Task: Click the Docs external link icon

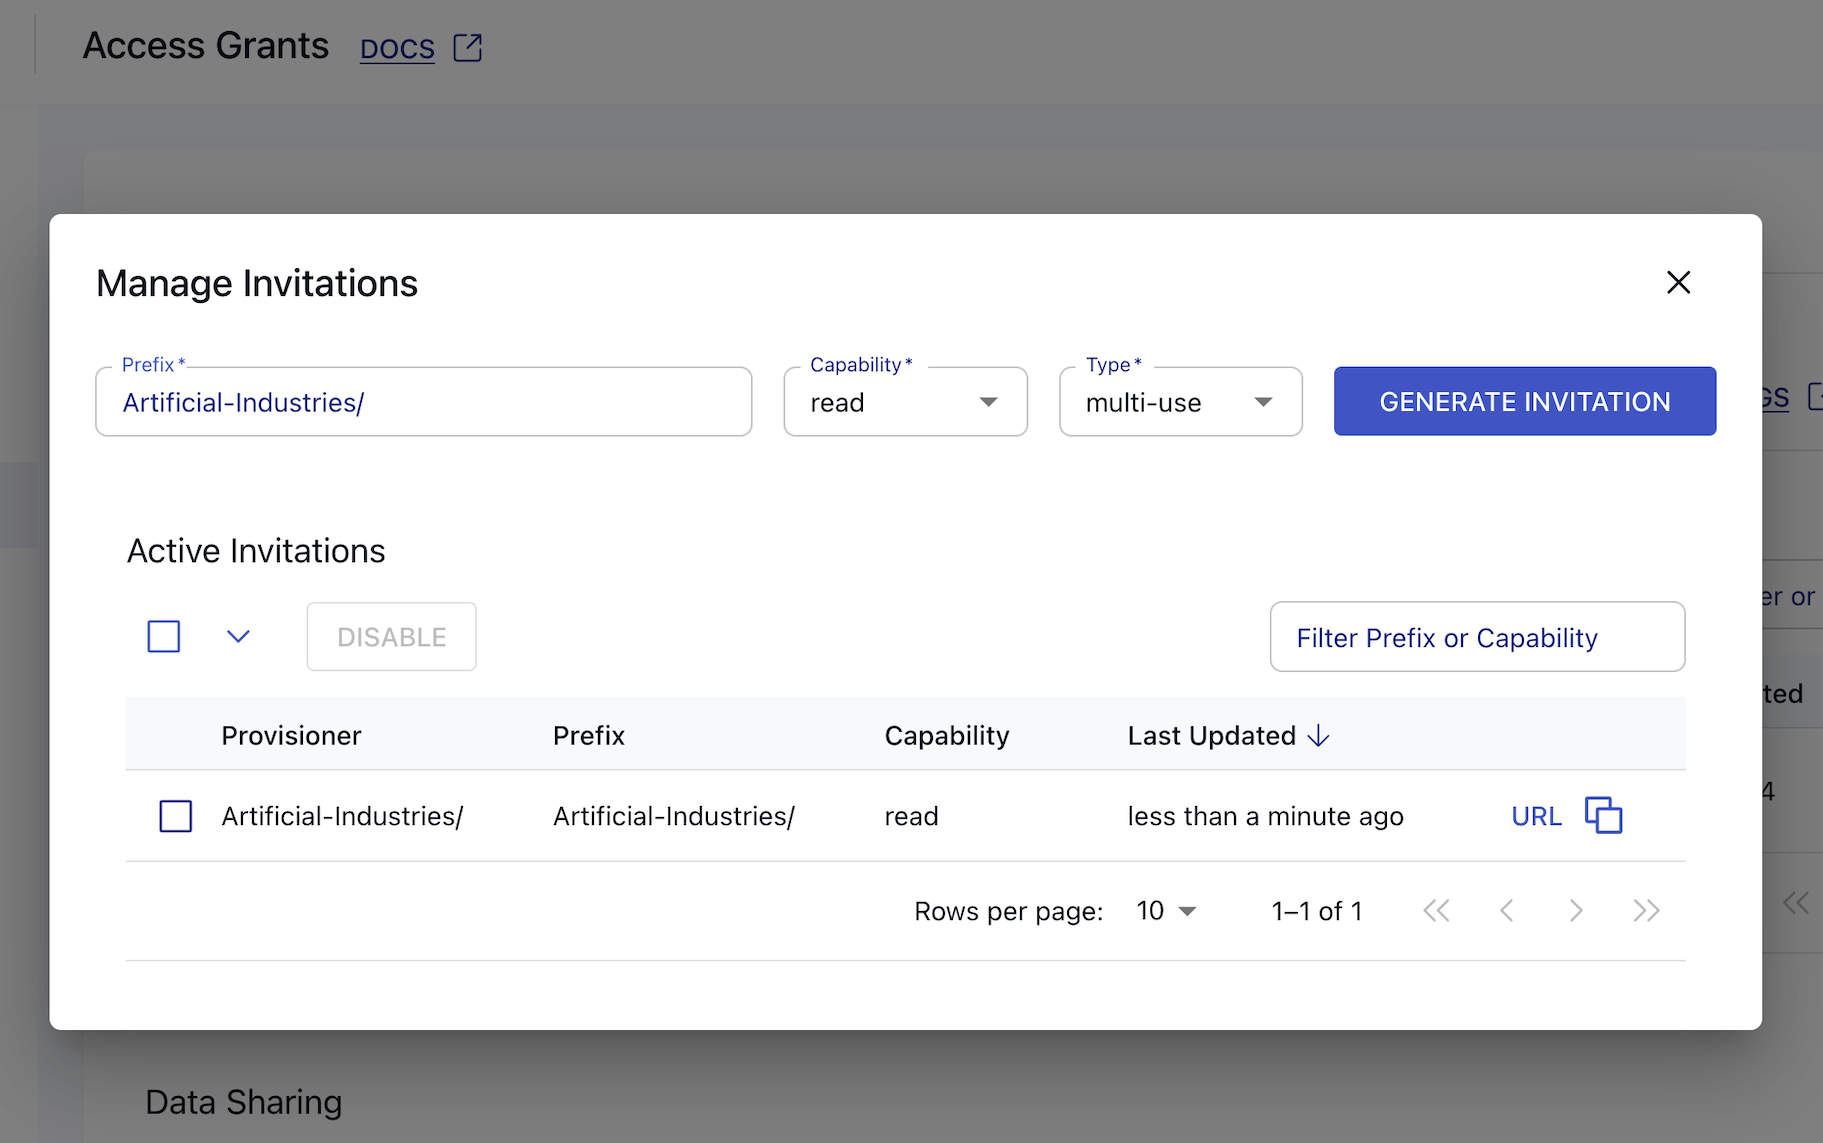Action: coord(467,47)
